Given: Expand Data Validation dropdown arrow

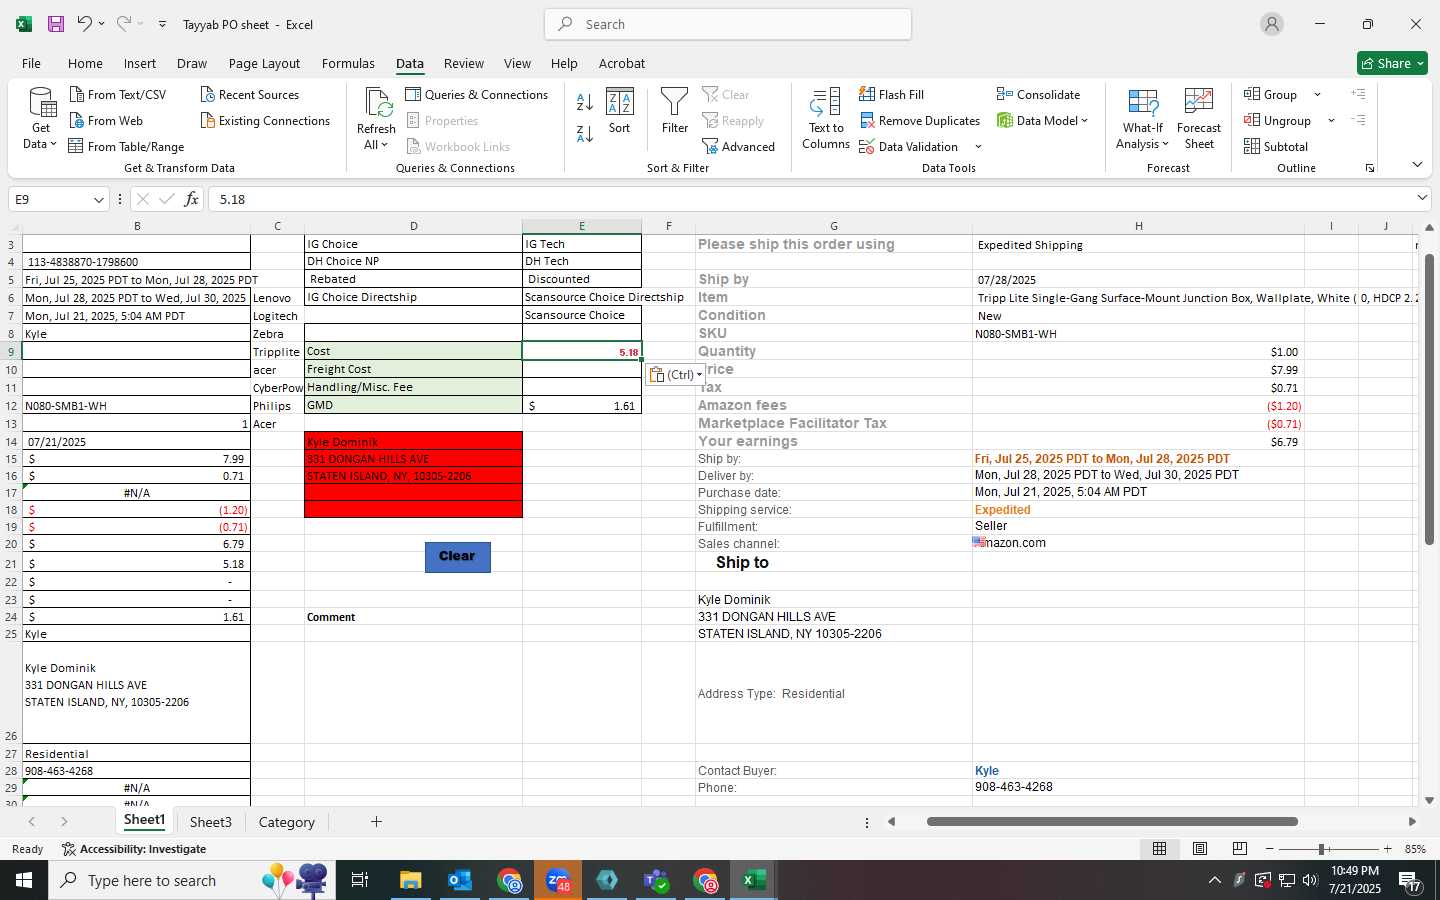Looking at the screenshot, I should (x=978, y=147).
